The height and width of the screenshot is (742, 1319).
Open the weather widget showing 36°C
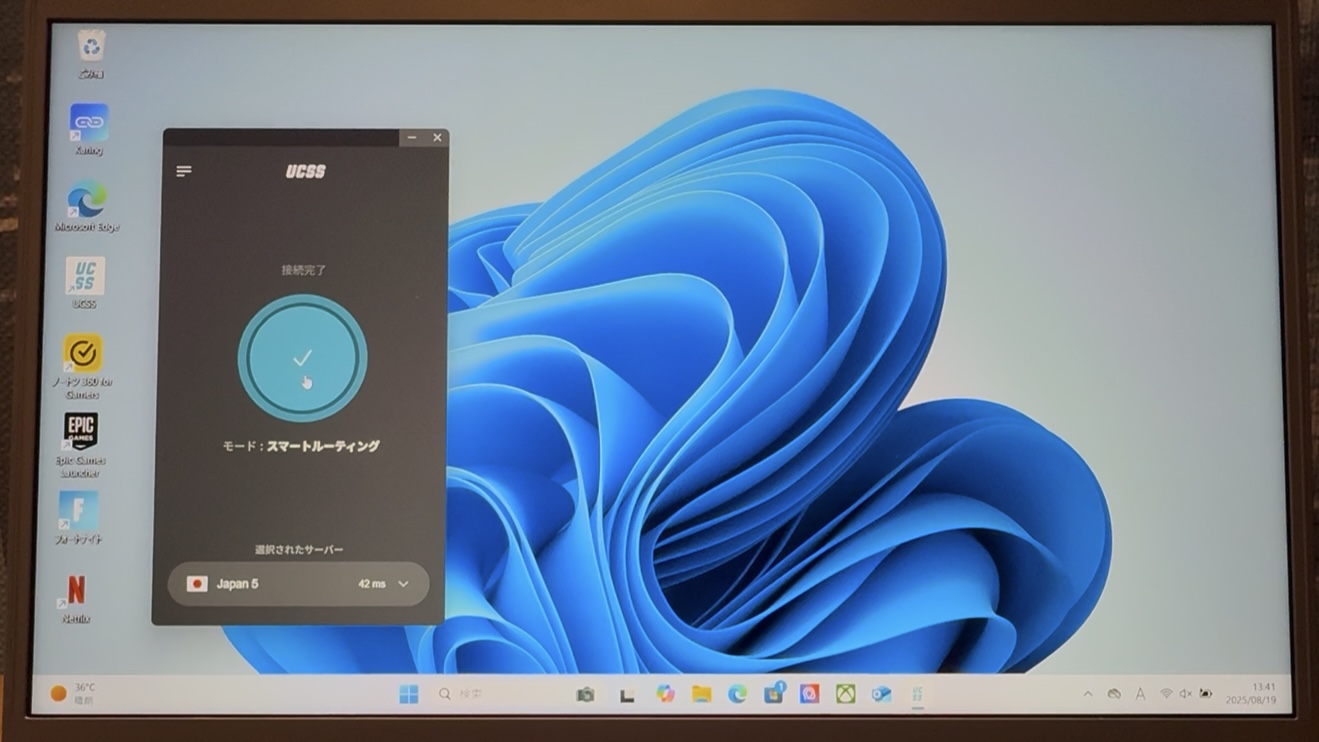(x=74, y=693)
